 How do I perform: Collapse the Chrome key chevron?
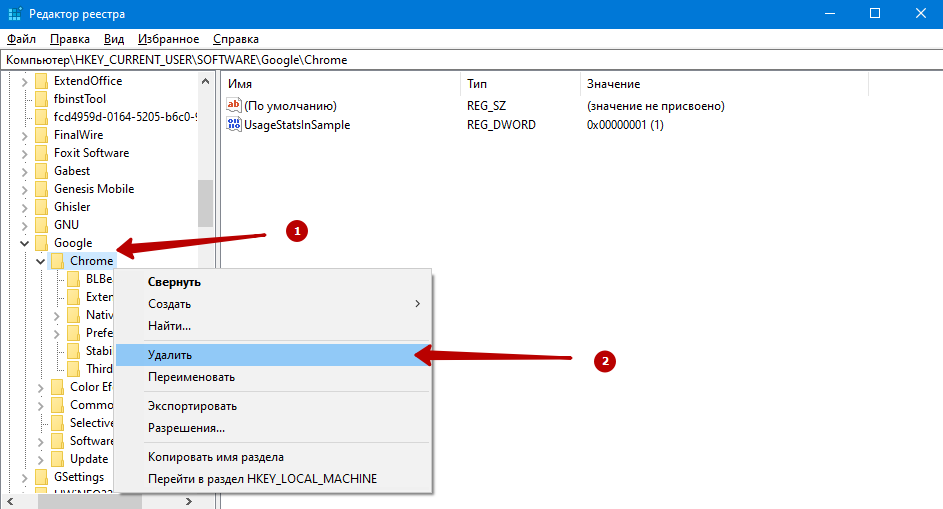pos(40,261)
